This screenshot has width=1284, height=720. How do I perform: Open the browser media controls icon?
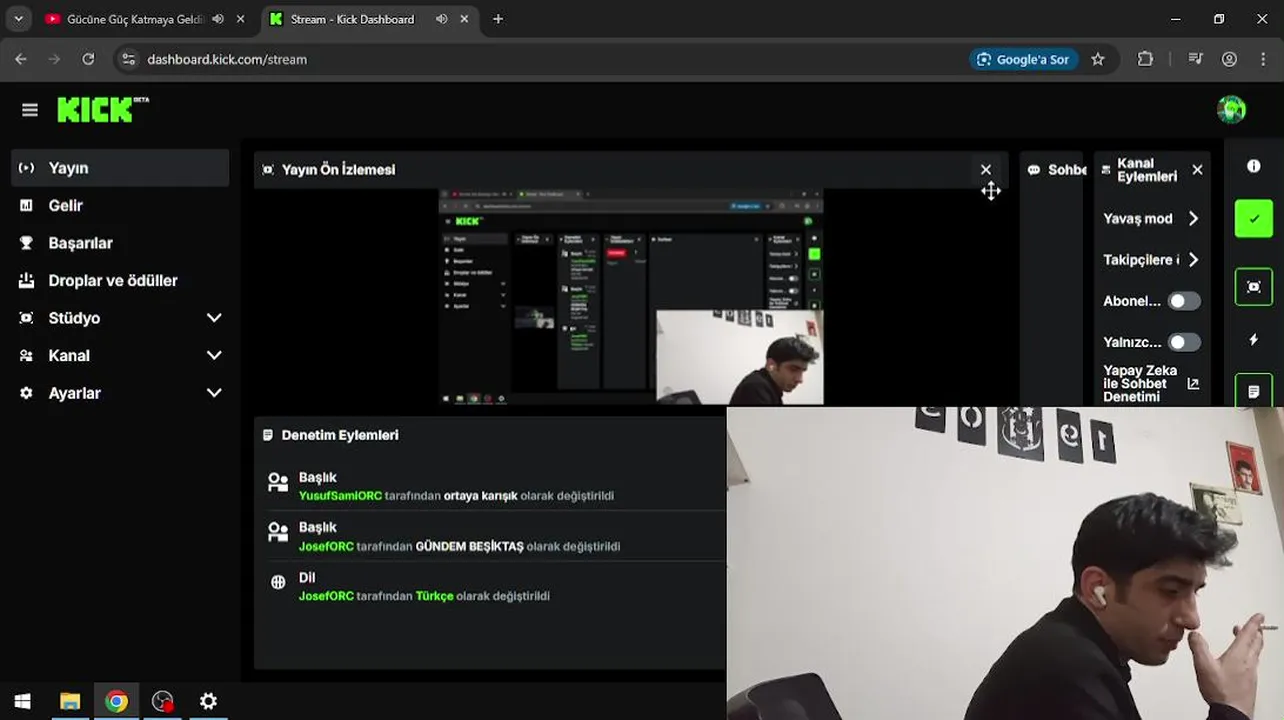1195,59
